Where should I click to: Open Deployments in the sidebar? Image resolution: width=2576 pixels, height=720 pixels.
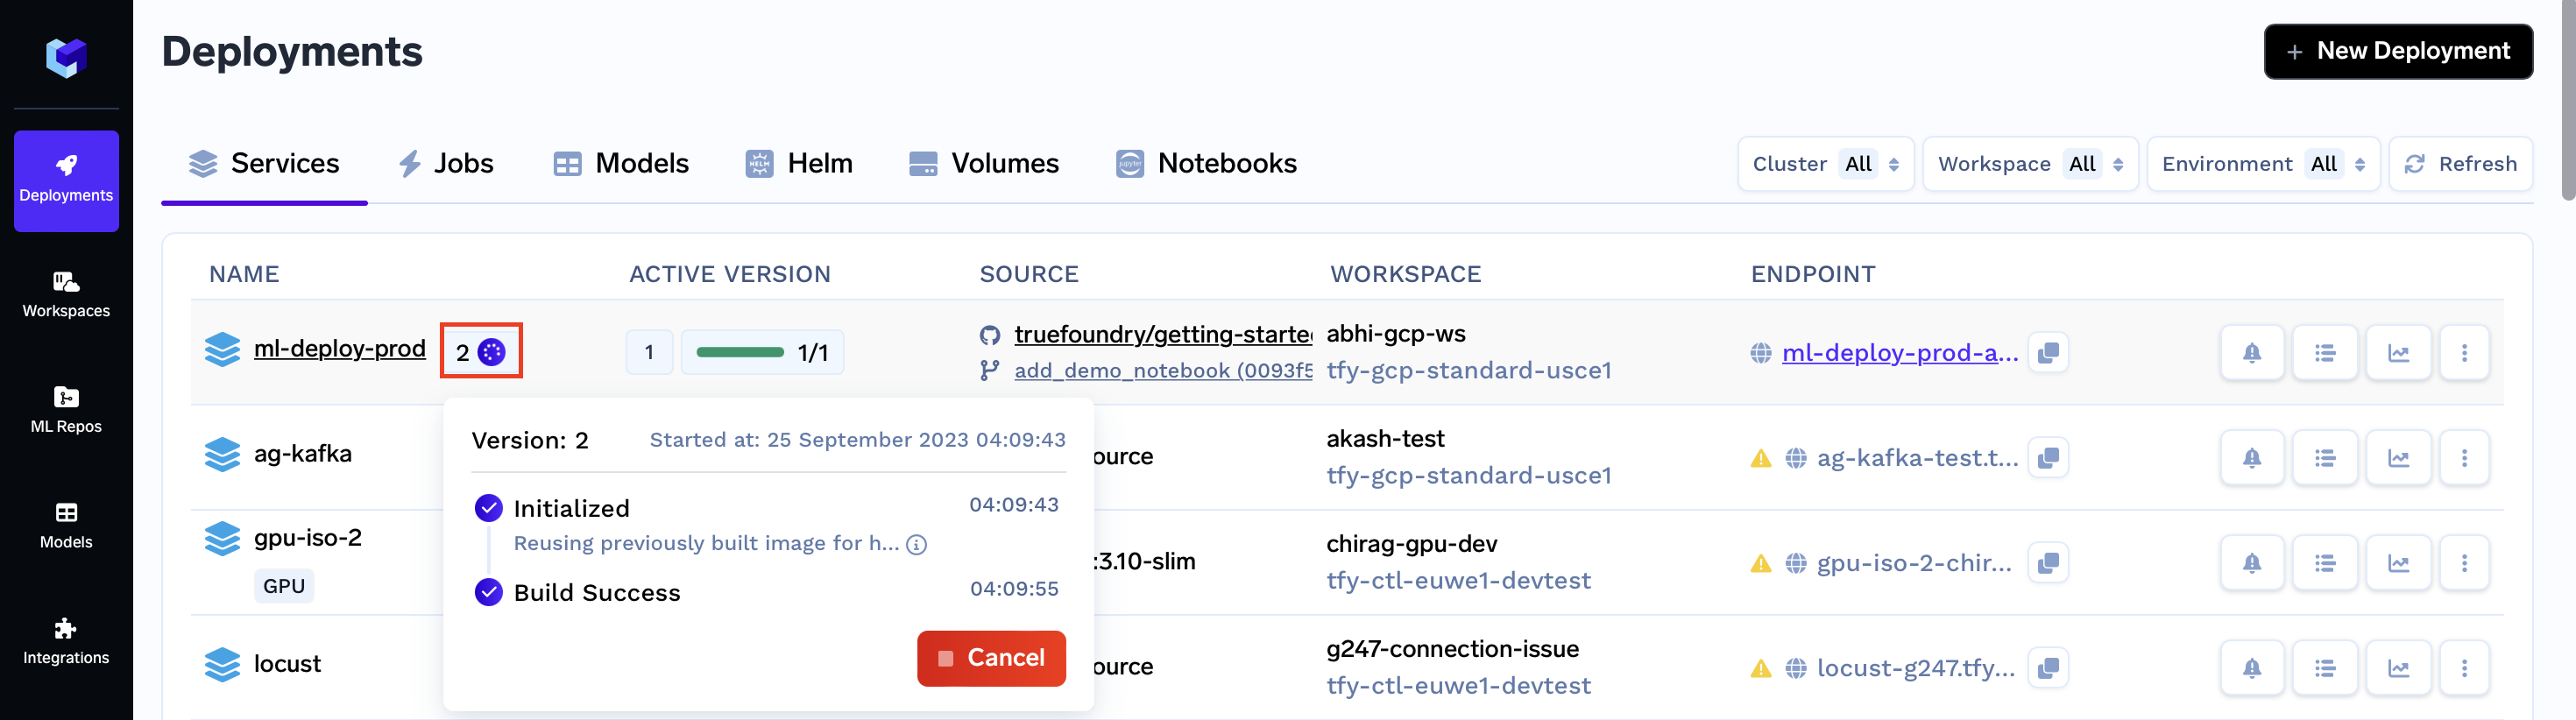[x=66, y=180]
